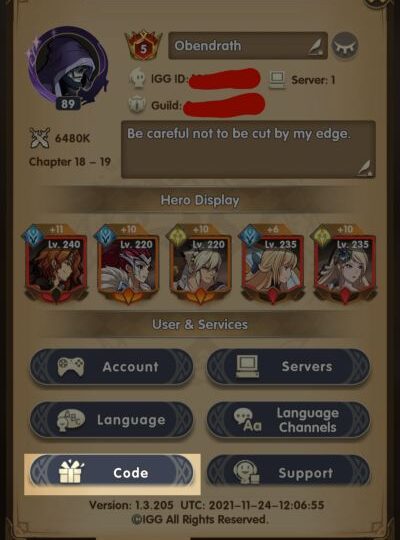Image resolution: width=400 pixels, height=540 pixels.
Task: Open the Servers button
Action: (x=288, y=367)
